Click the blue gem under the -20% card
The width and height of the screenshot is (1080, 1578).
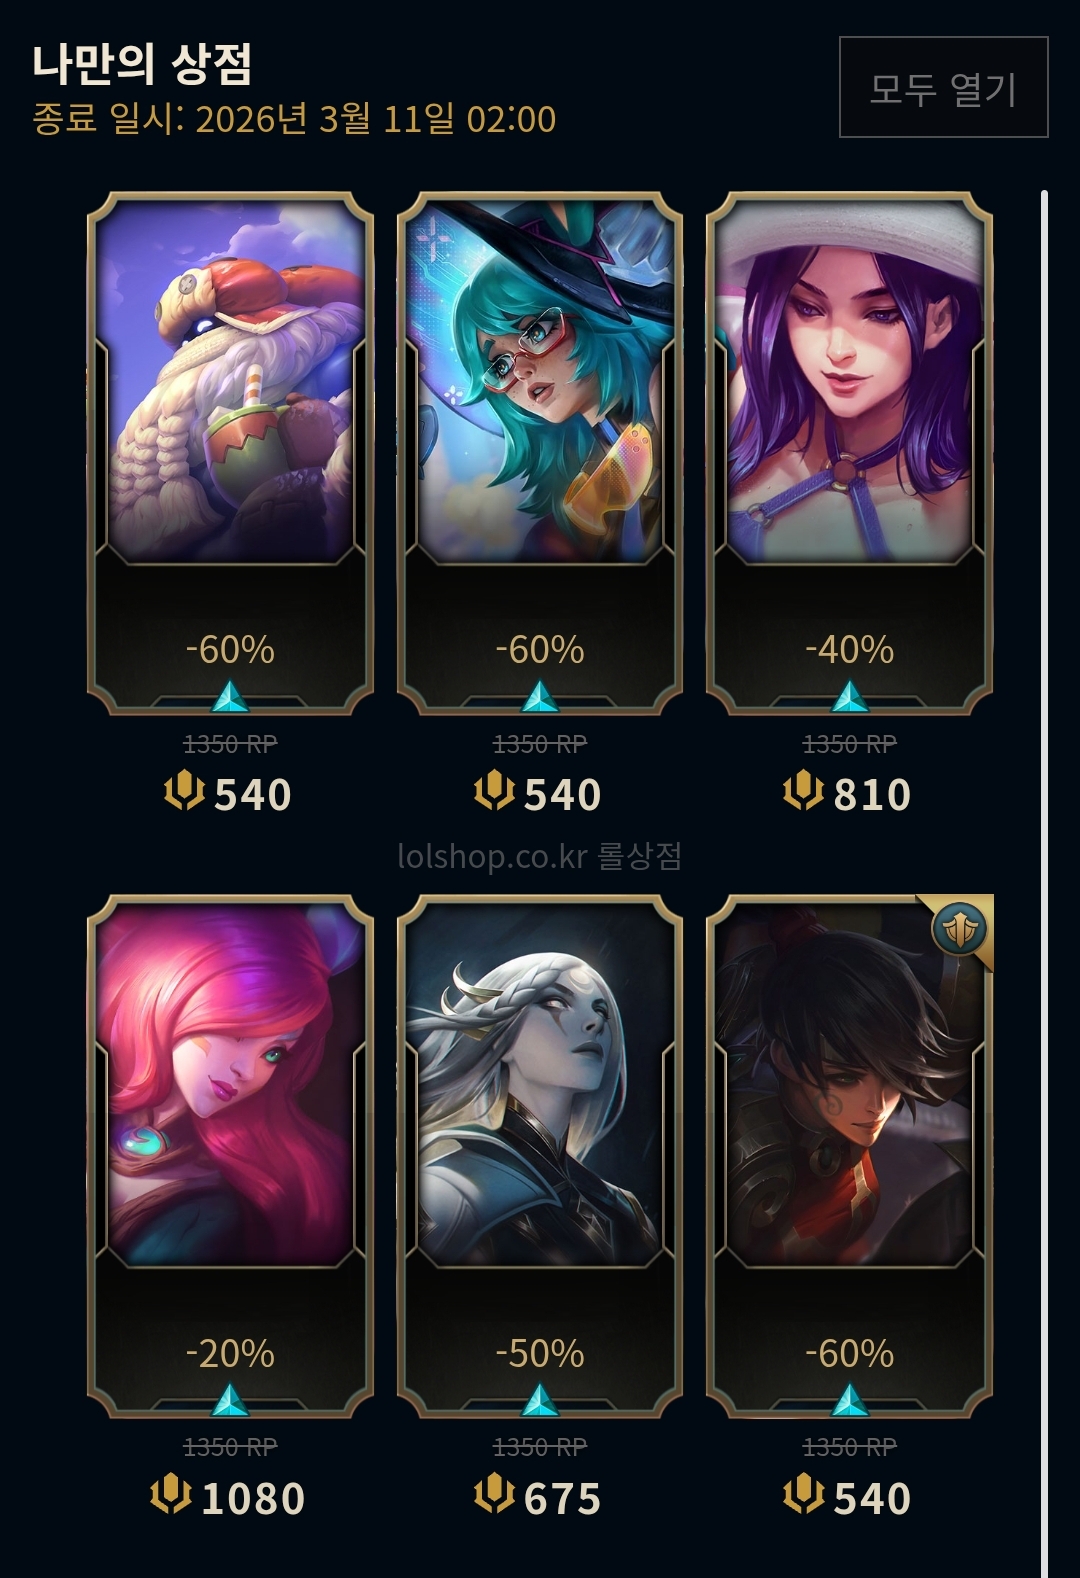coord(230,1400)
